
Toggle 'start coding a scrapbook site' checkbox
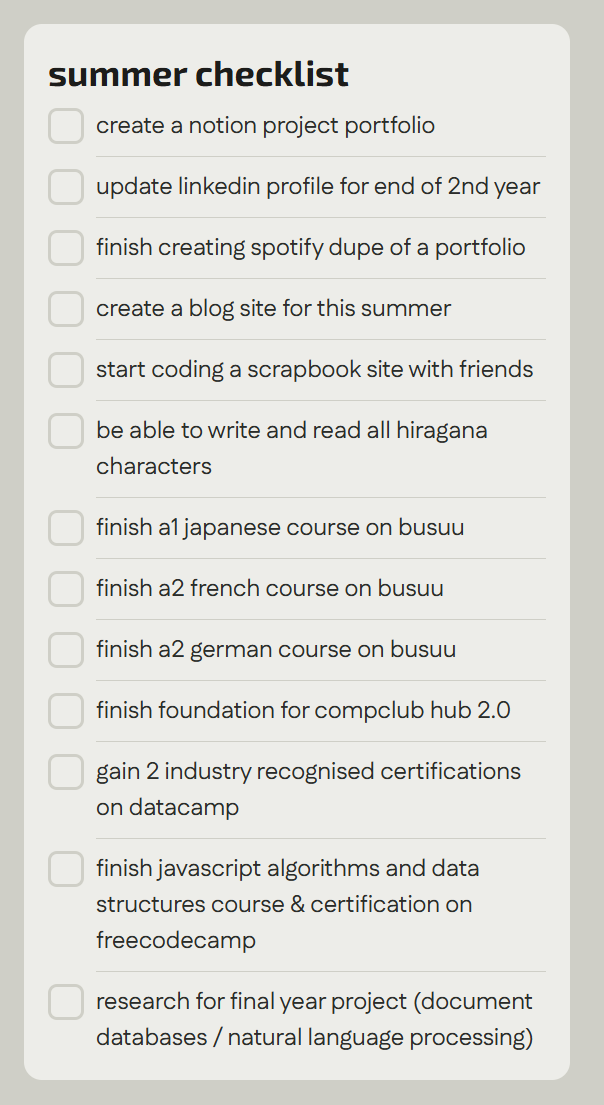pos(66,370)
